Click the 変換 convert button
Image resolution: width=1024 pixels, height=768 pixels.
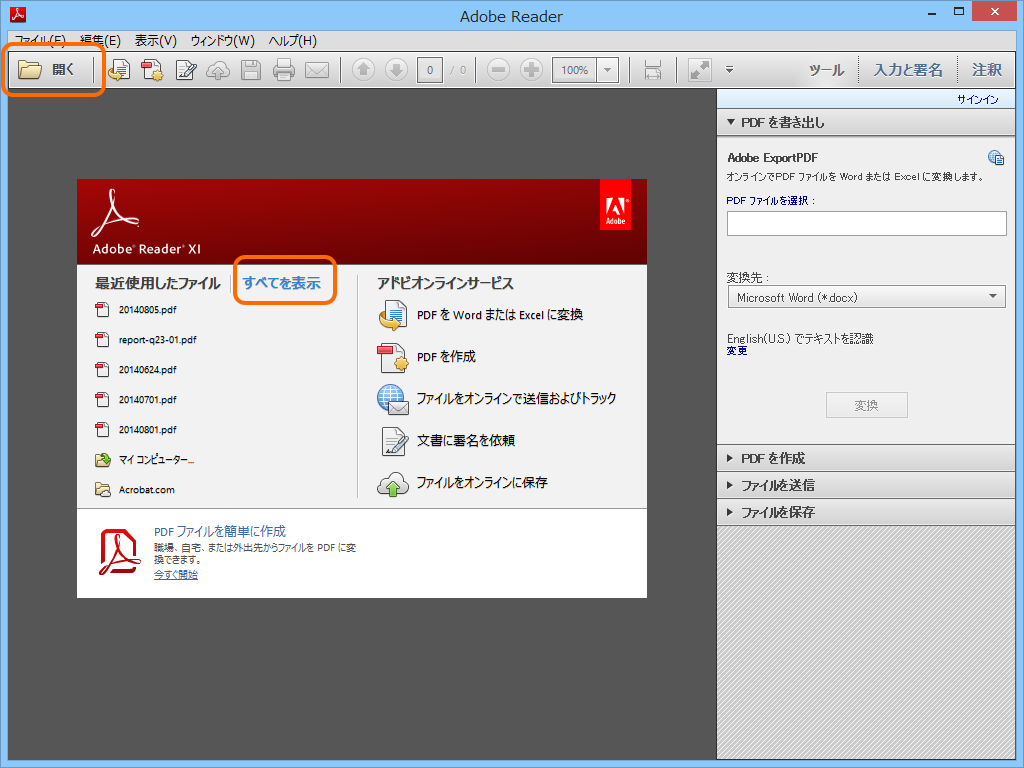867,405
